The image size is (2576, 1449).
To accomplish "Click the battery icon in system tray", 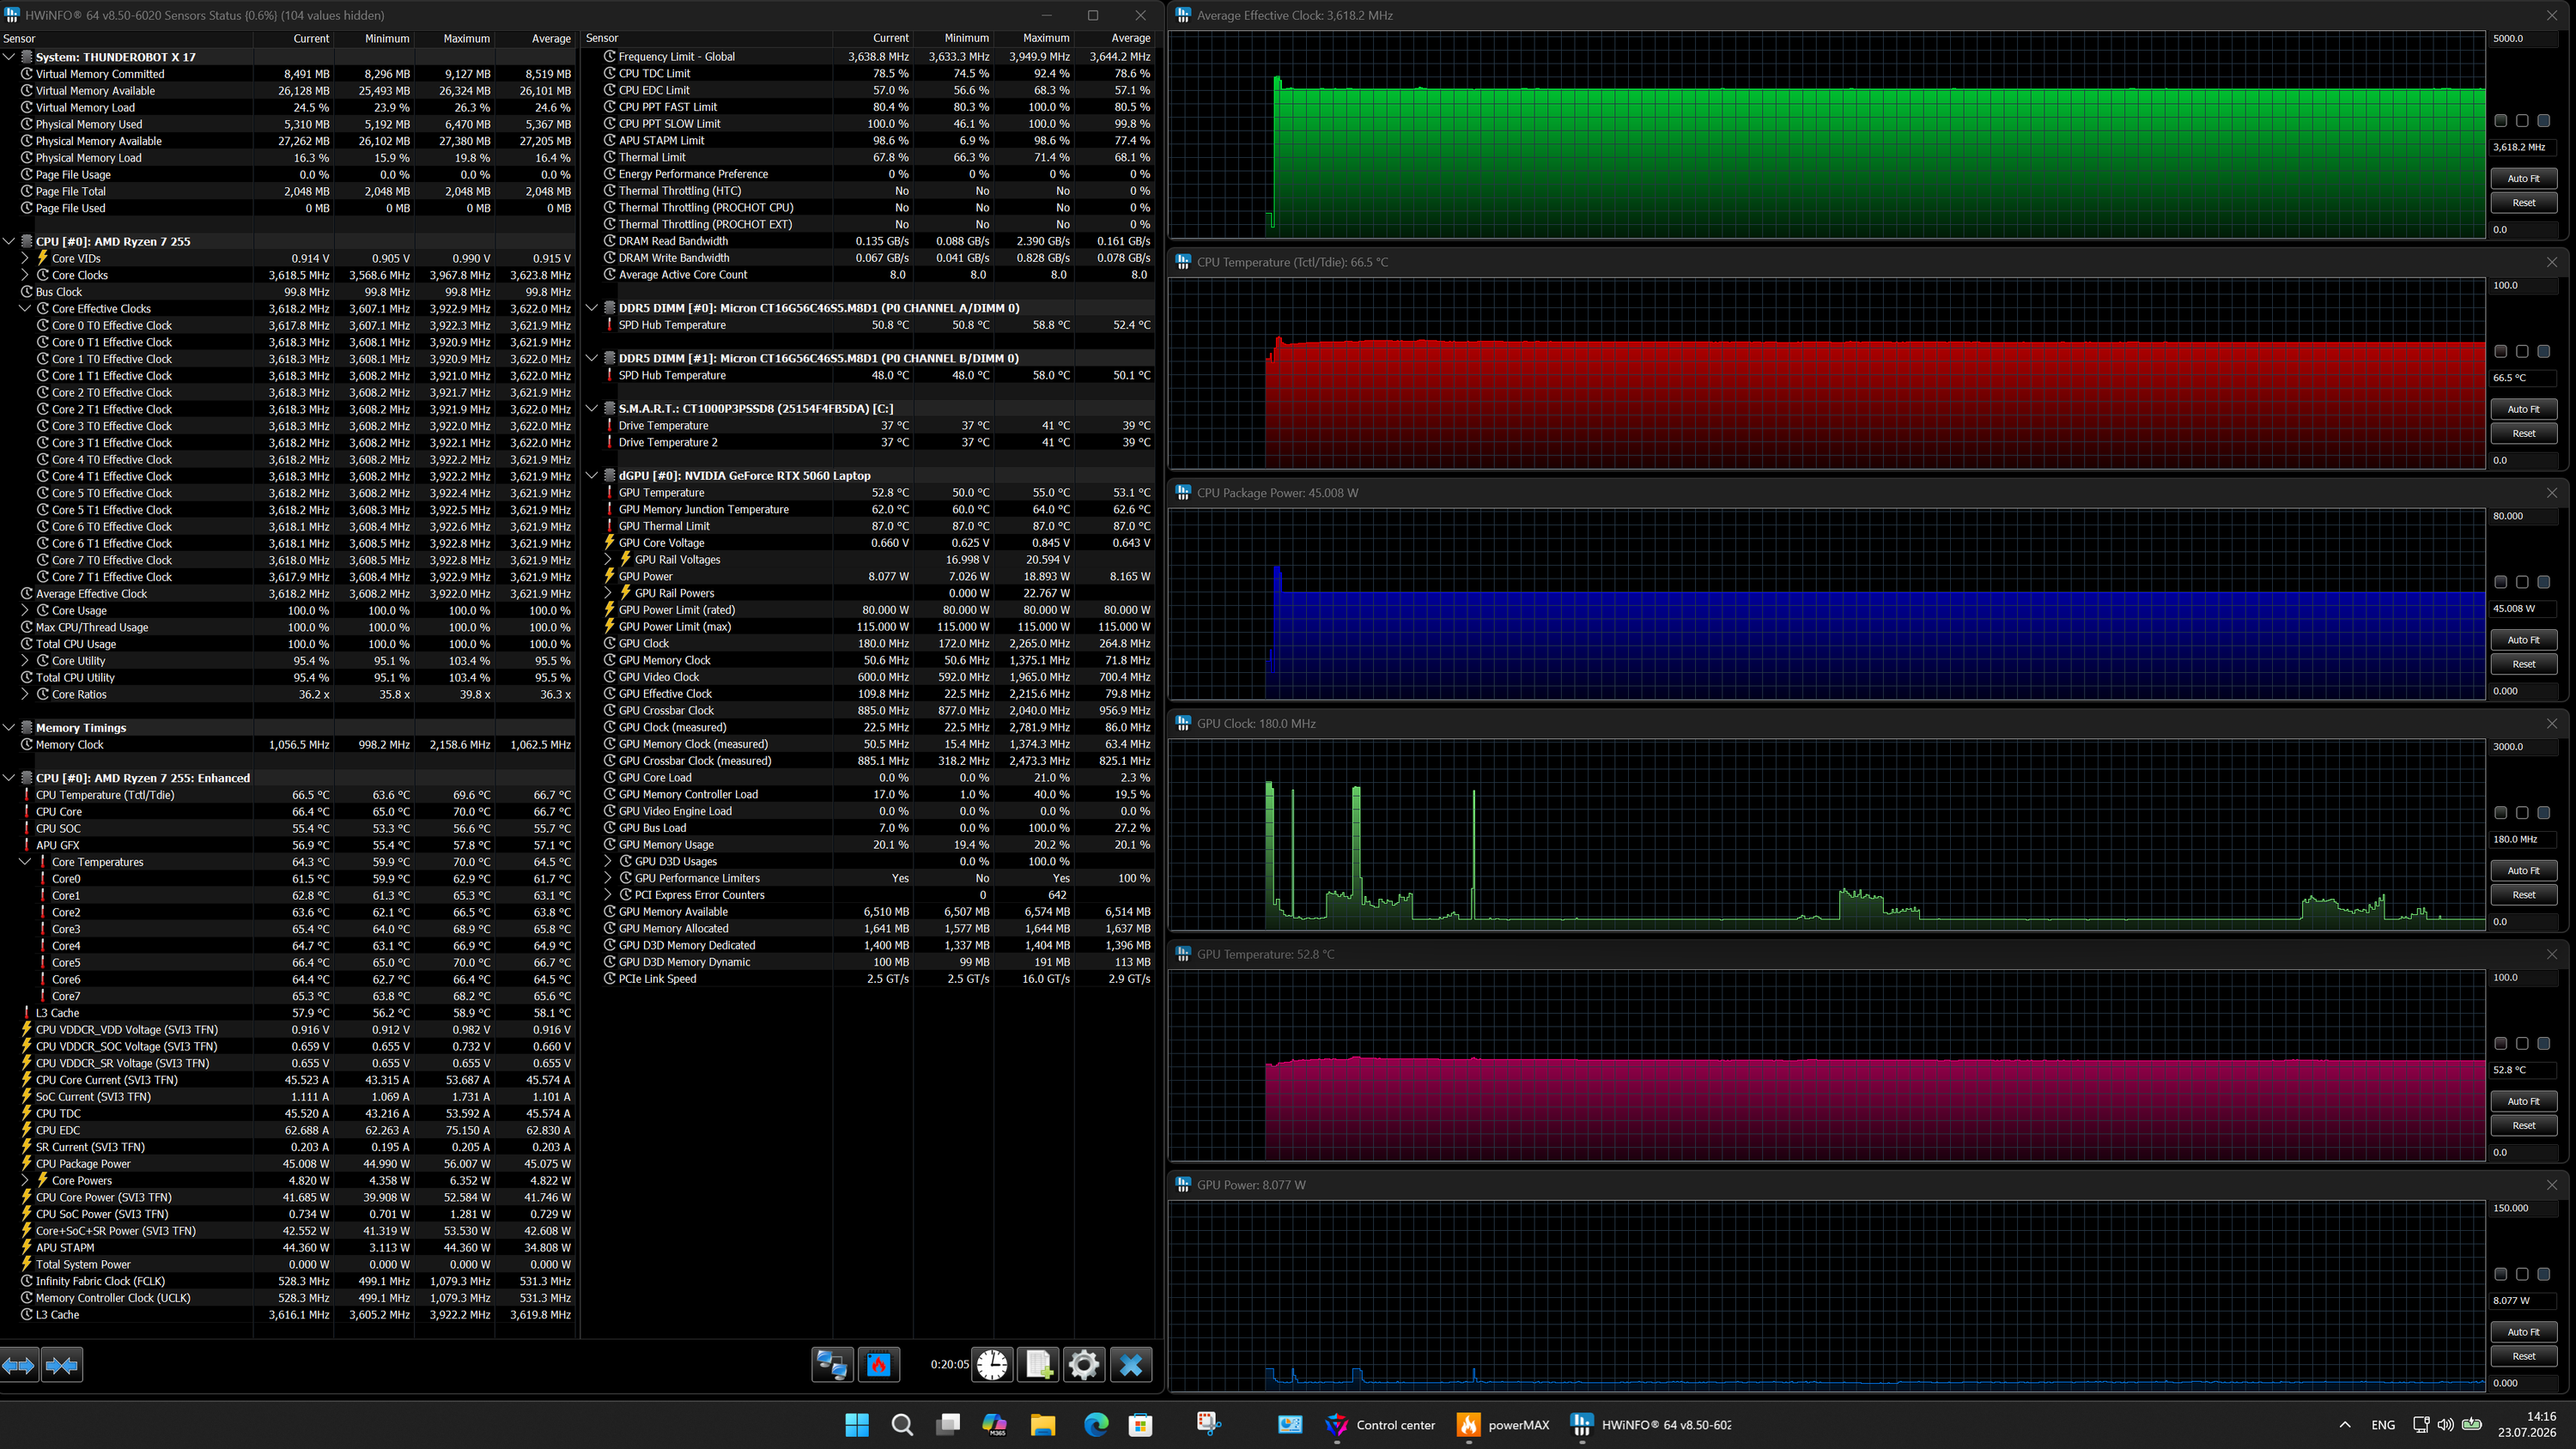I will point(2472,1425).
